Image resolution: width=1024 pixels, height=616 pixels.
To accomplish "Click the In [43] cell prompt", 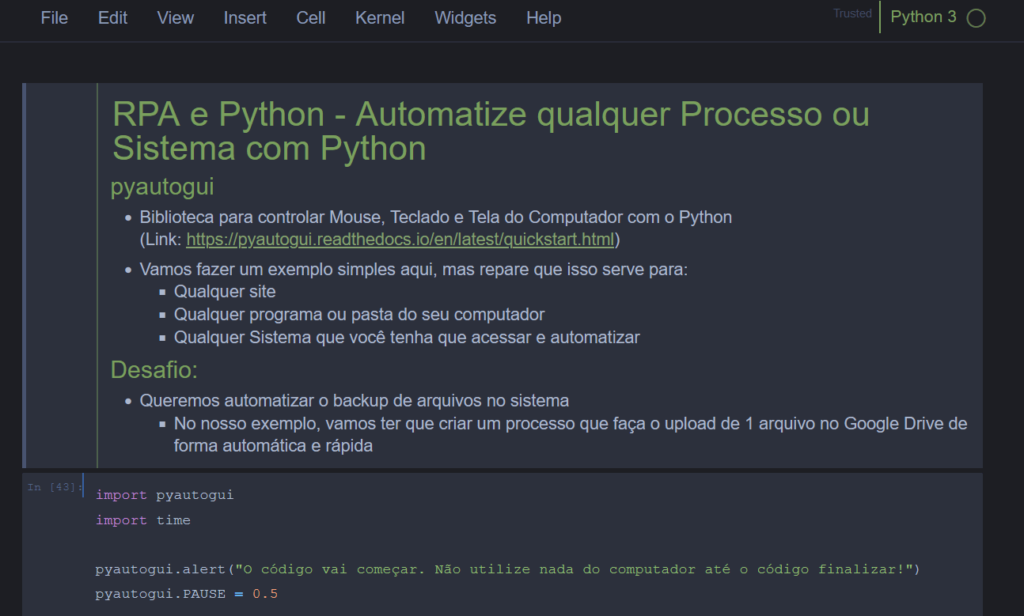I will click(55, 487).
